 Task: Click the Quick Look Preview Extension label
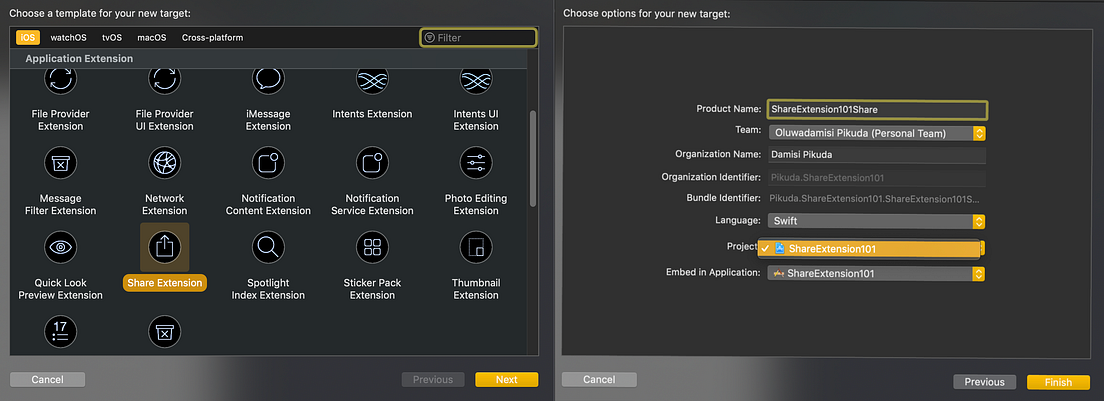(61, 288)
